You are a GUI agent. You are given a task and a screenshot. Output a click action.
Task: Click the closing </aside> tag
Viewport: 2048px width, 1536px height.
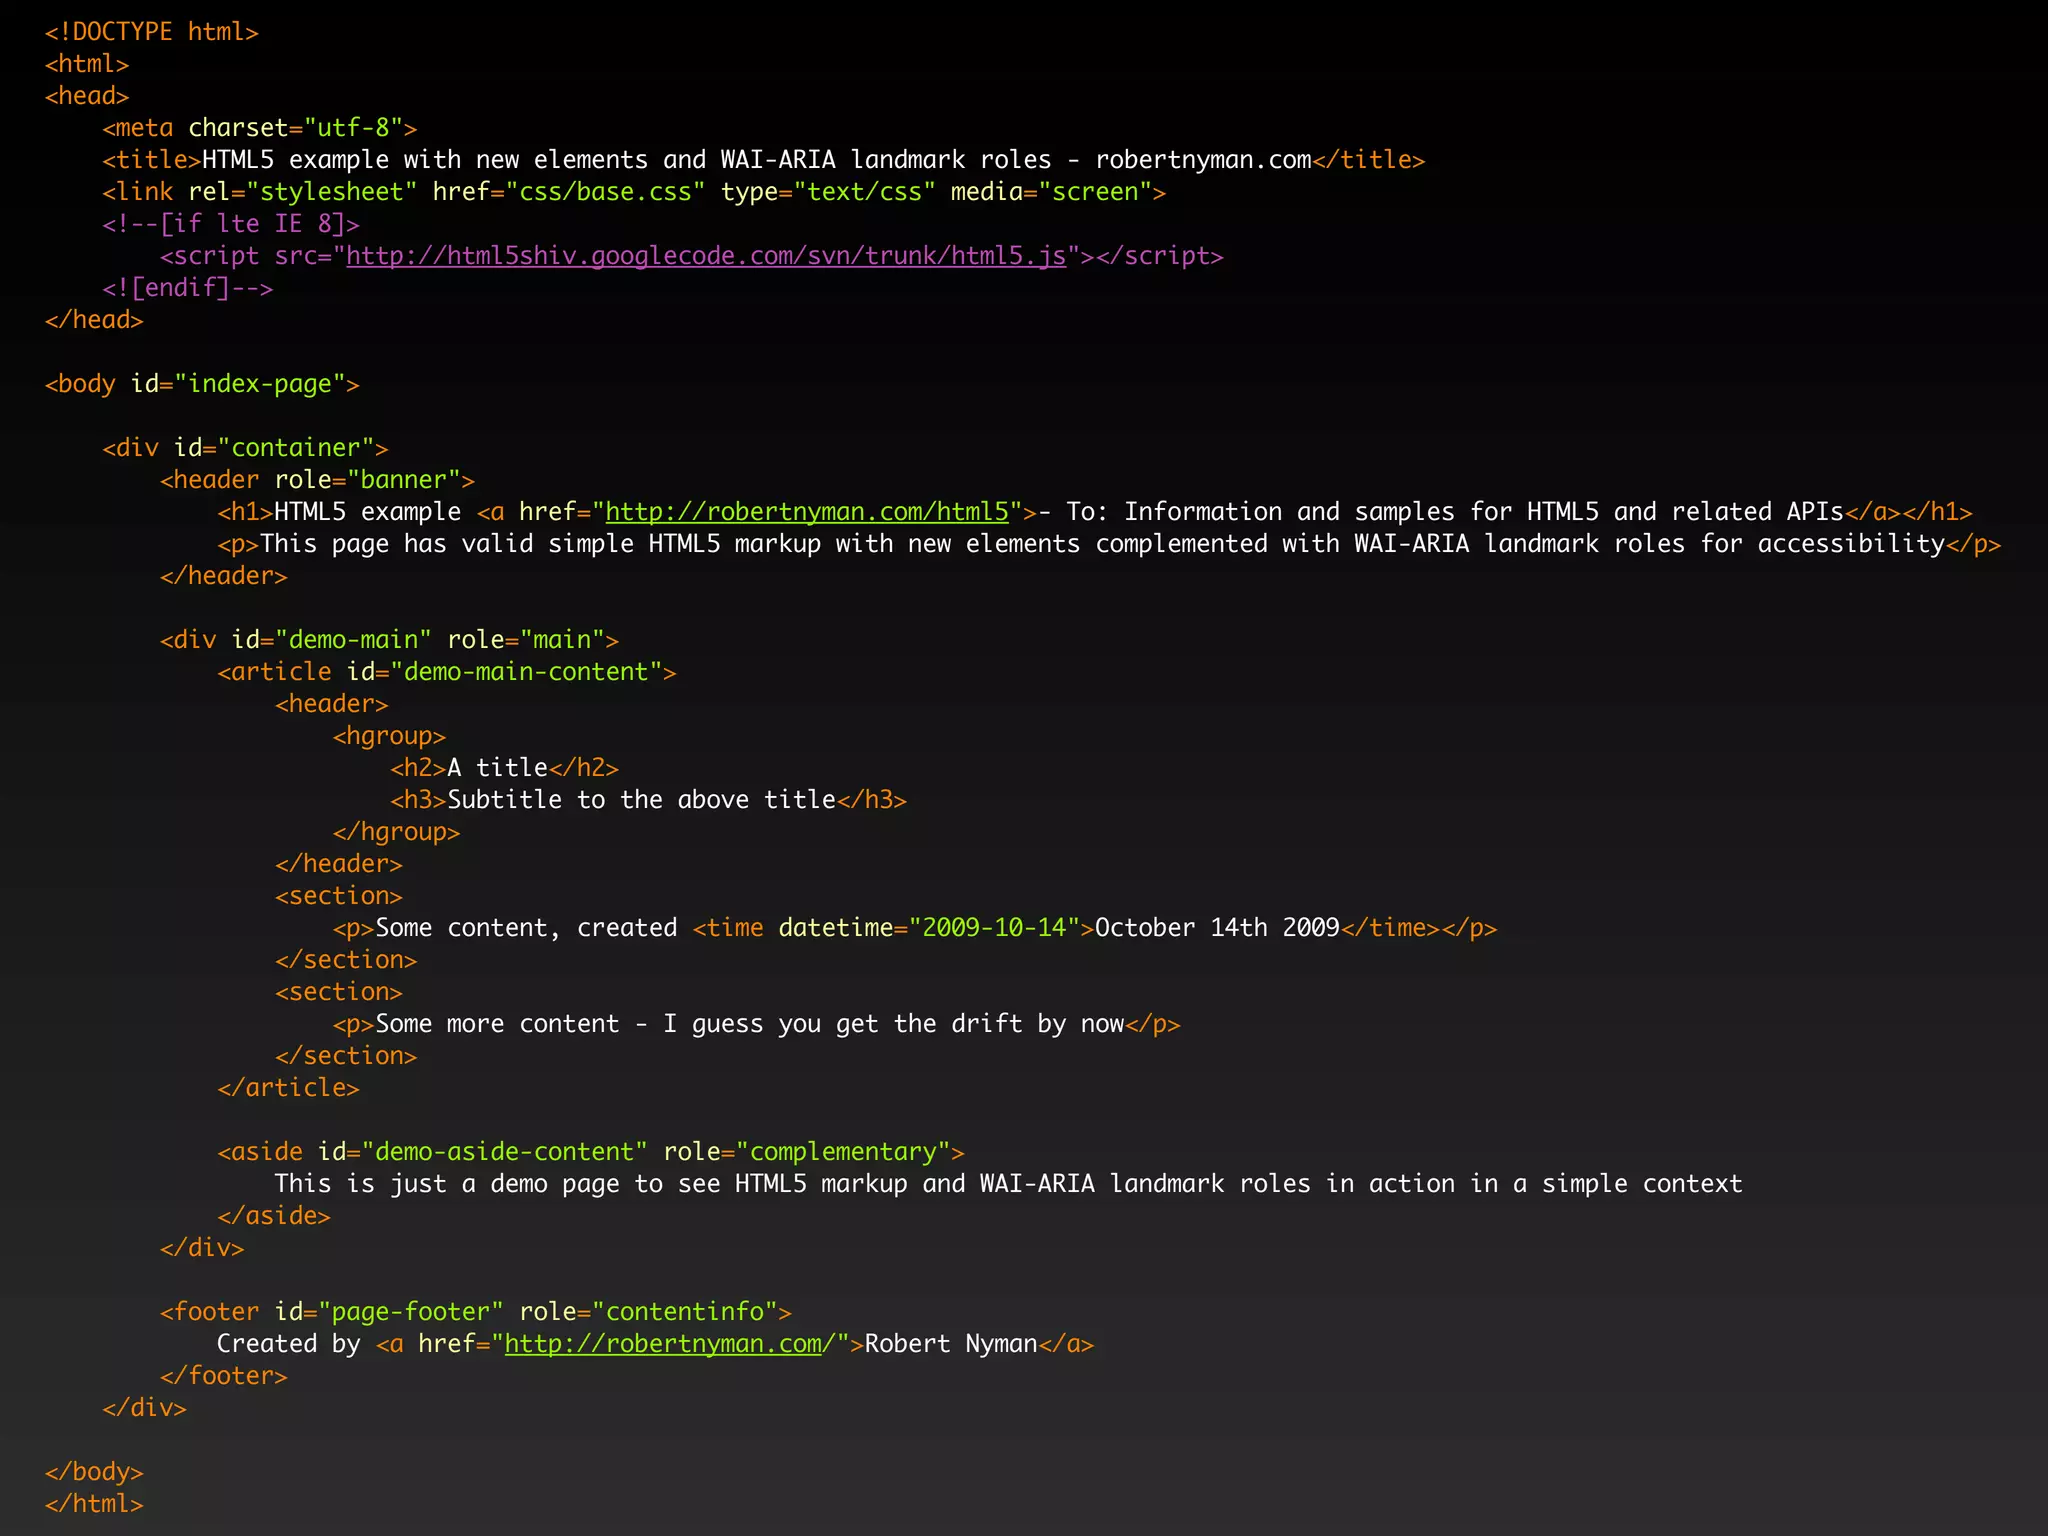point(274,1216)
